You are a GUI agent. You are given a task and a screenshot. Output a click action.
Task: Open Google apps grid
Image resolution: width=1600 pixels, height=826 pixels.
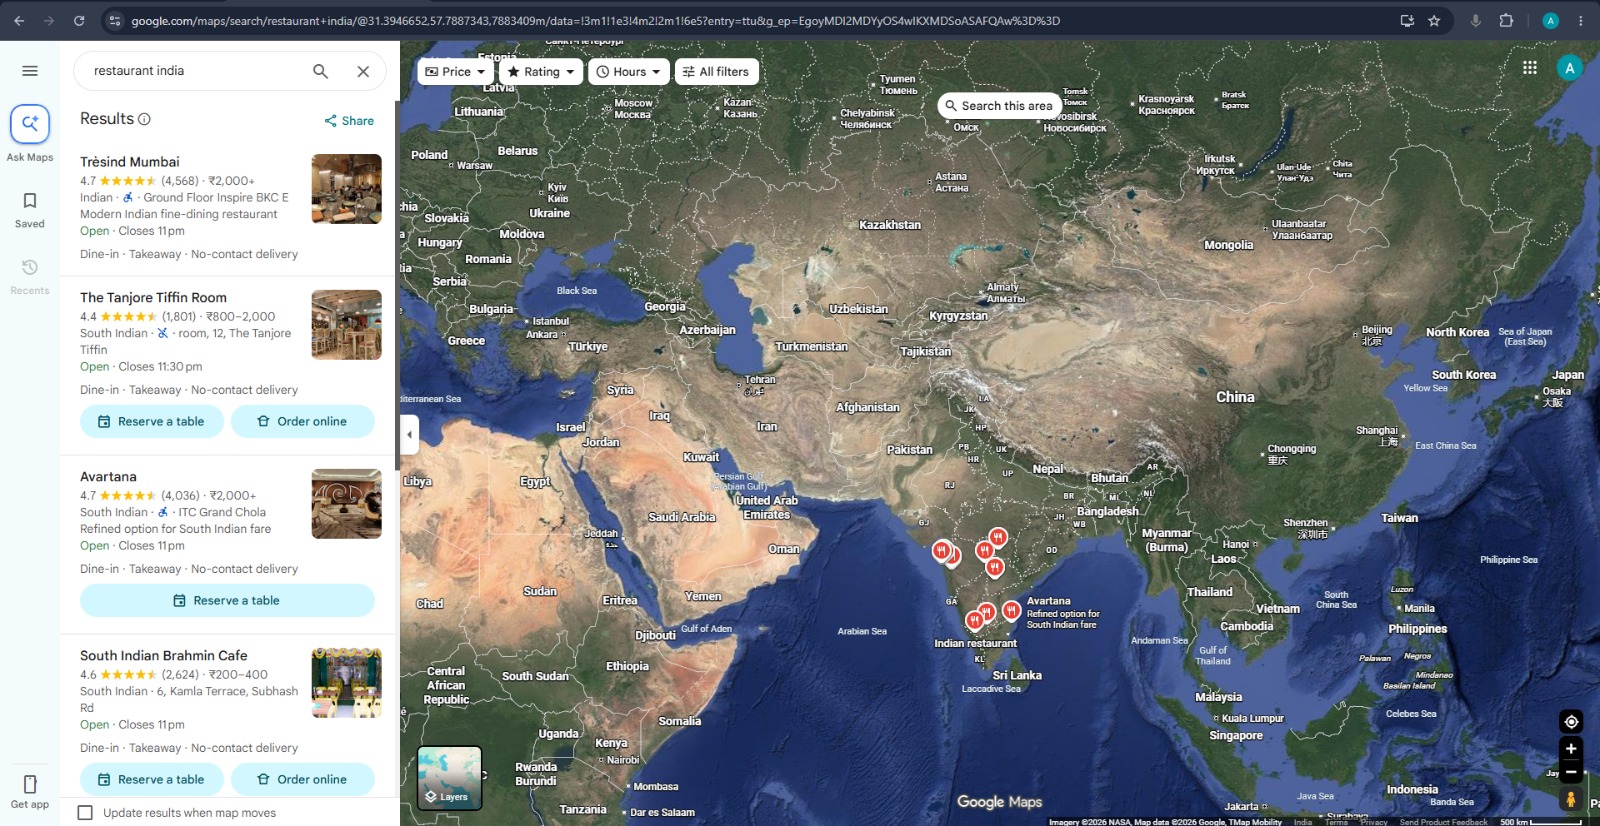(x=1530, y=68)
